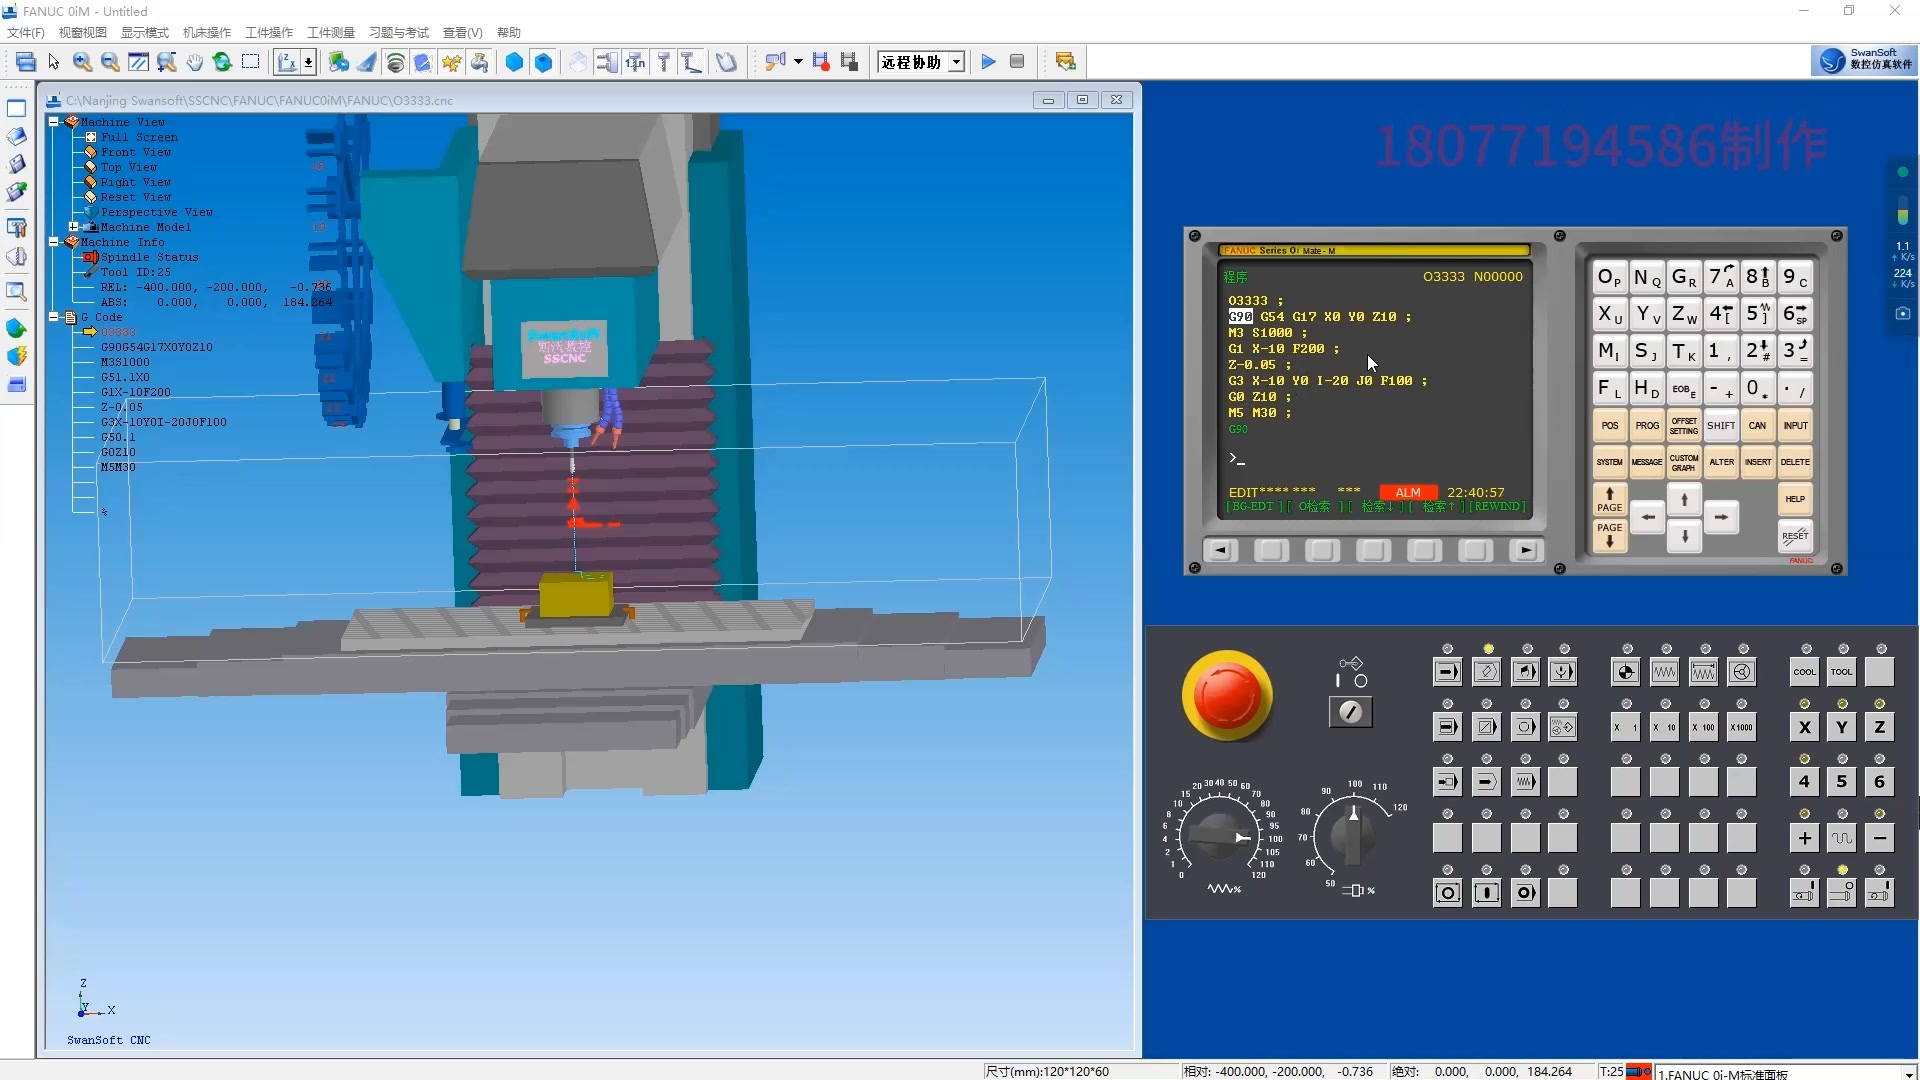
Task: Click the zoom out magnifier toolbar icon
Action: pyautogui.click(x=110, y=62)
